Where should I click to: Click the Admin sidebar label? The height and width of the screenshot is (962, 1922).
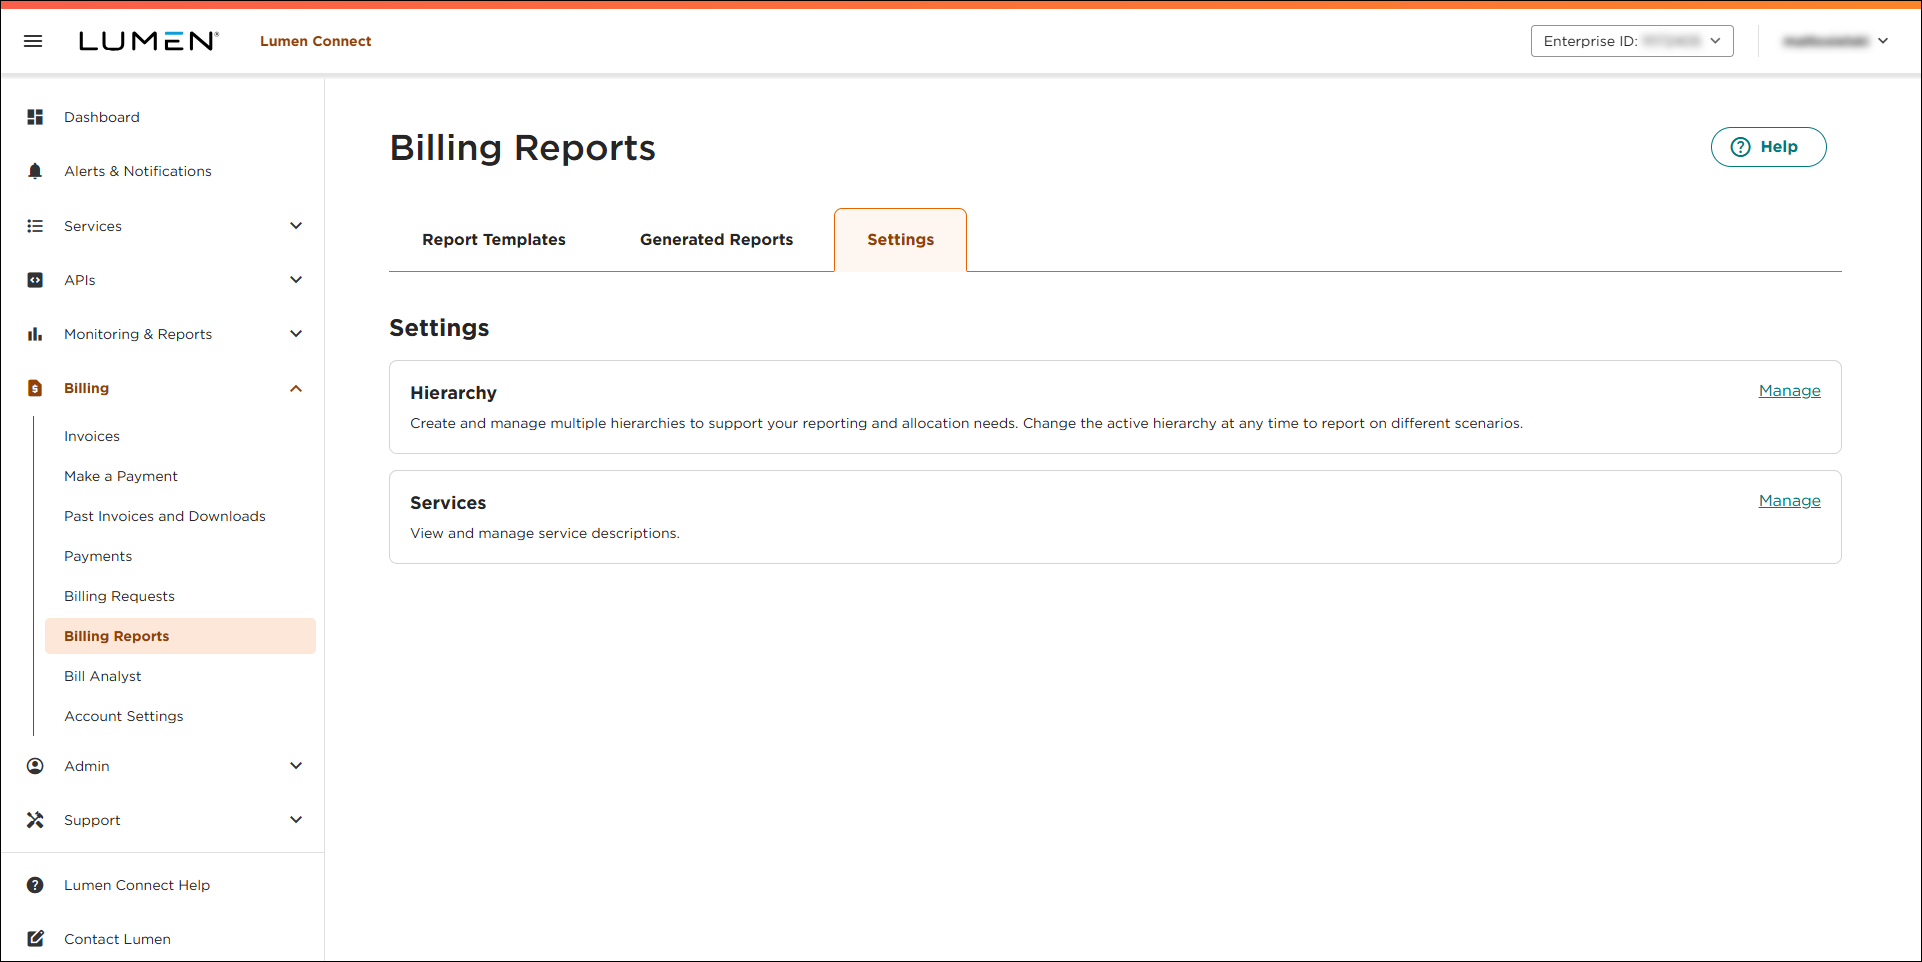click(87, 766)
